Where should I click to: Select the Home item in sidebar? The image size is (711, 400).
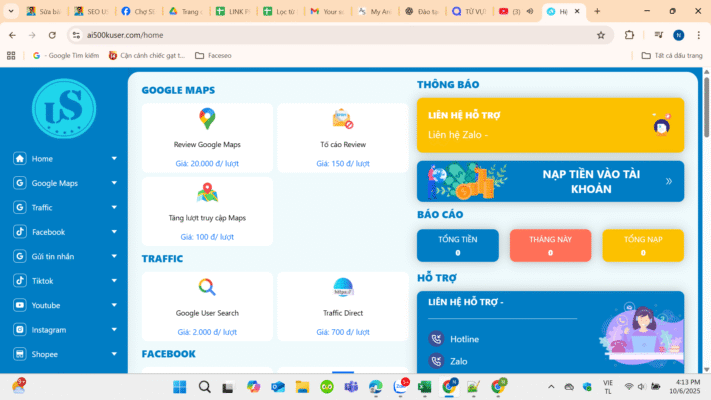point(42,159)
